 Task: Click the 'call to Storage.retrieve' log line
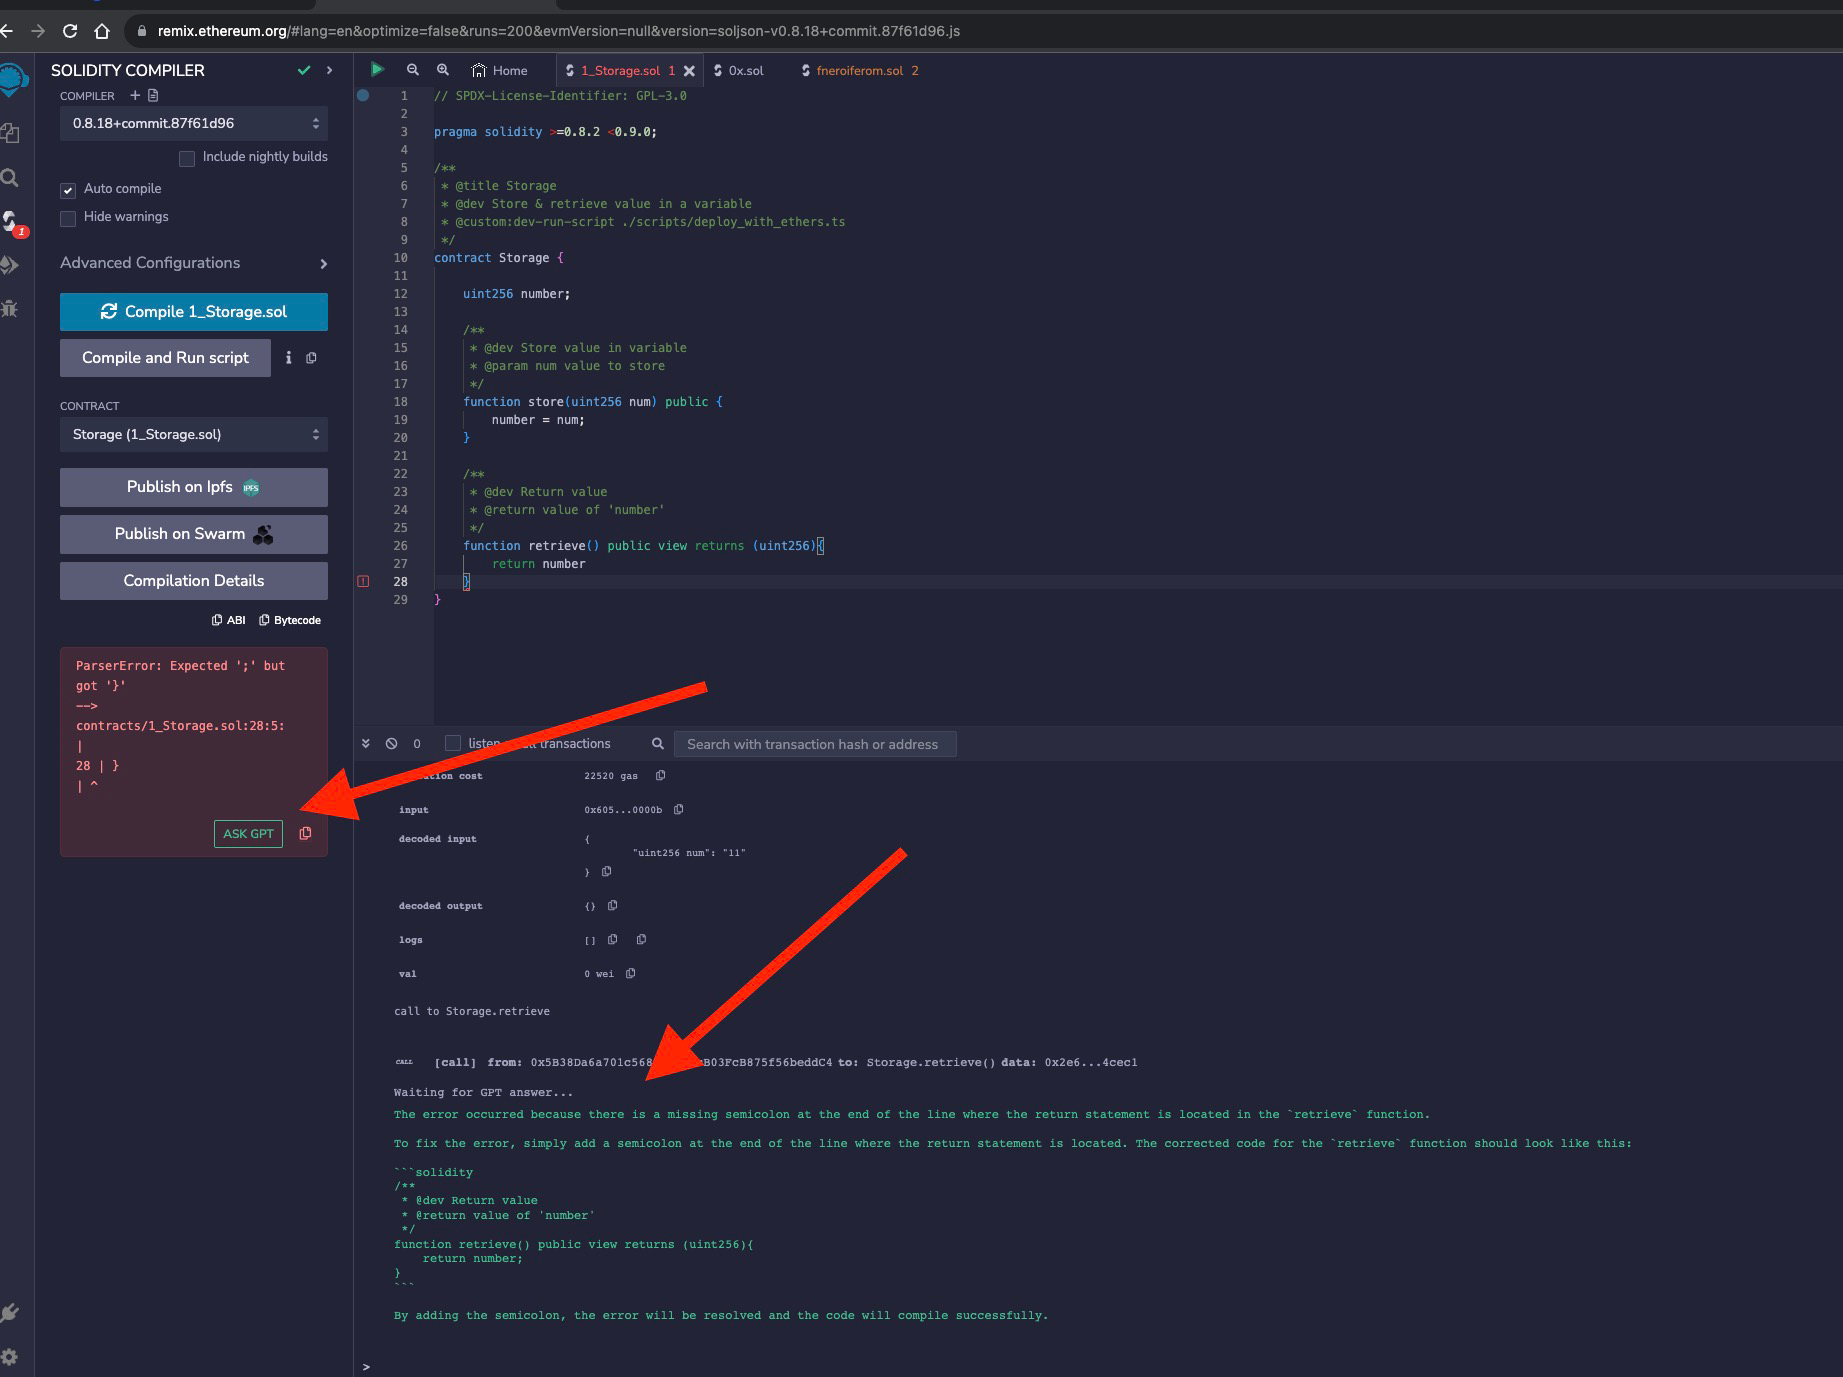coord(472,1011)
